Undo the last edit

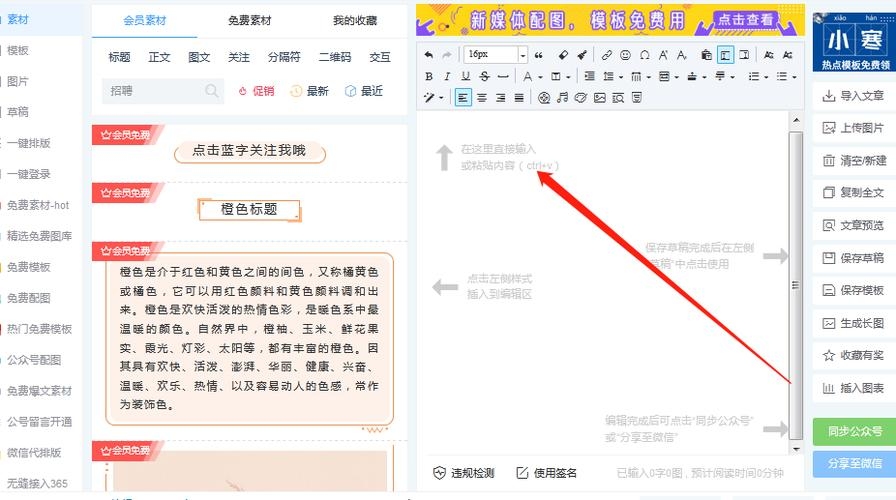pyautogui.click(x=429, y=55)
